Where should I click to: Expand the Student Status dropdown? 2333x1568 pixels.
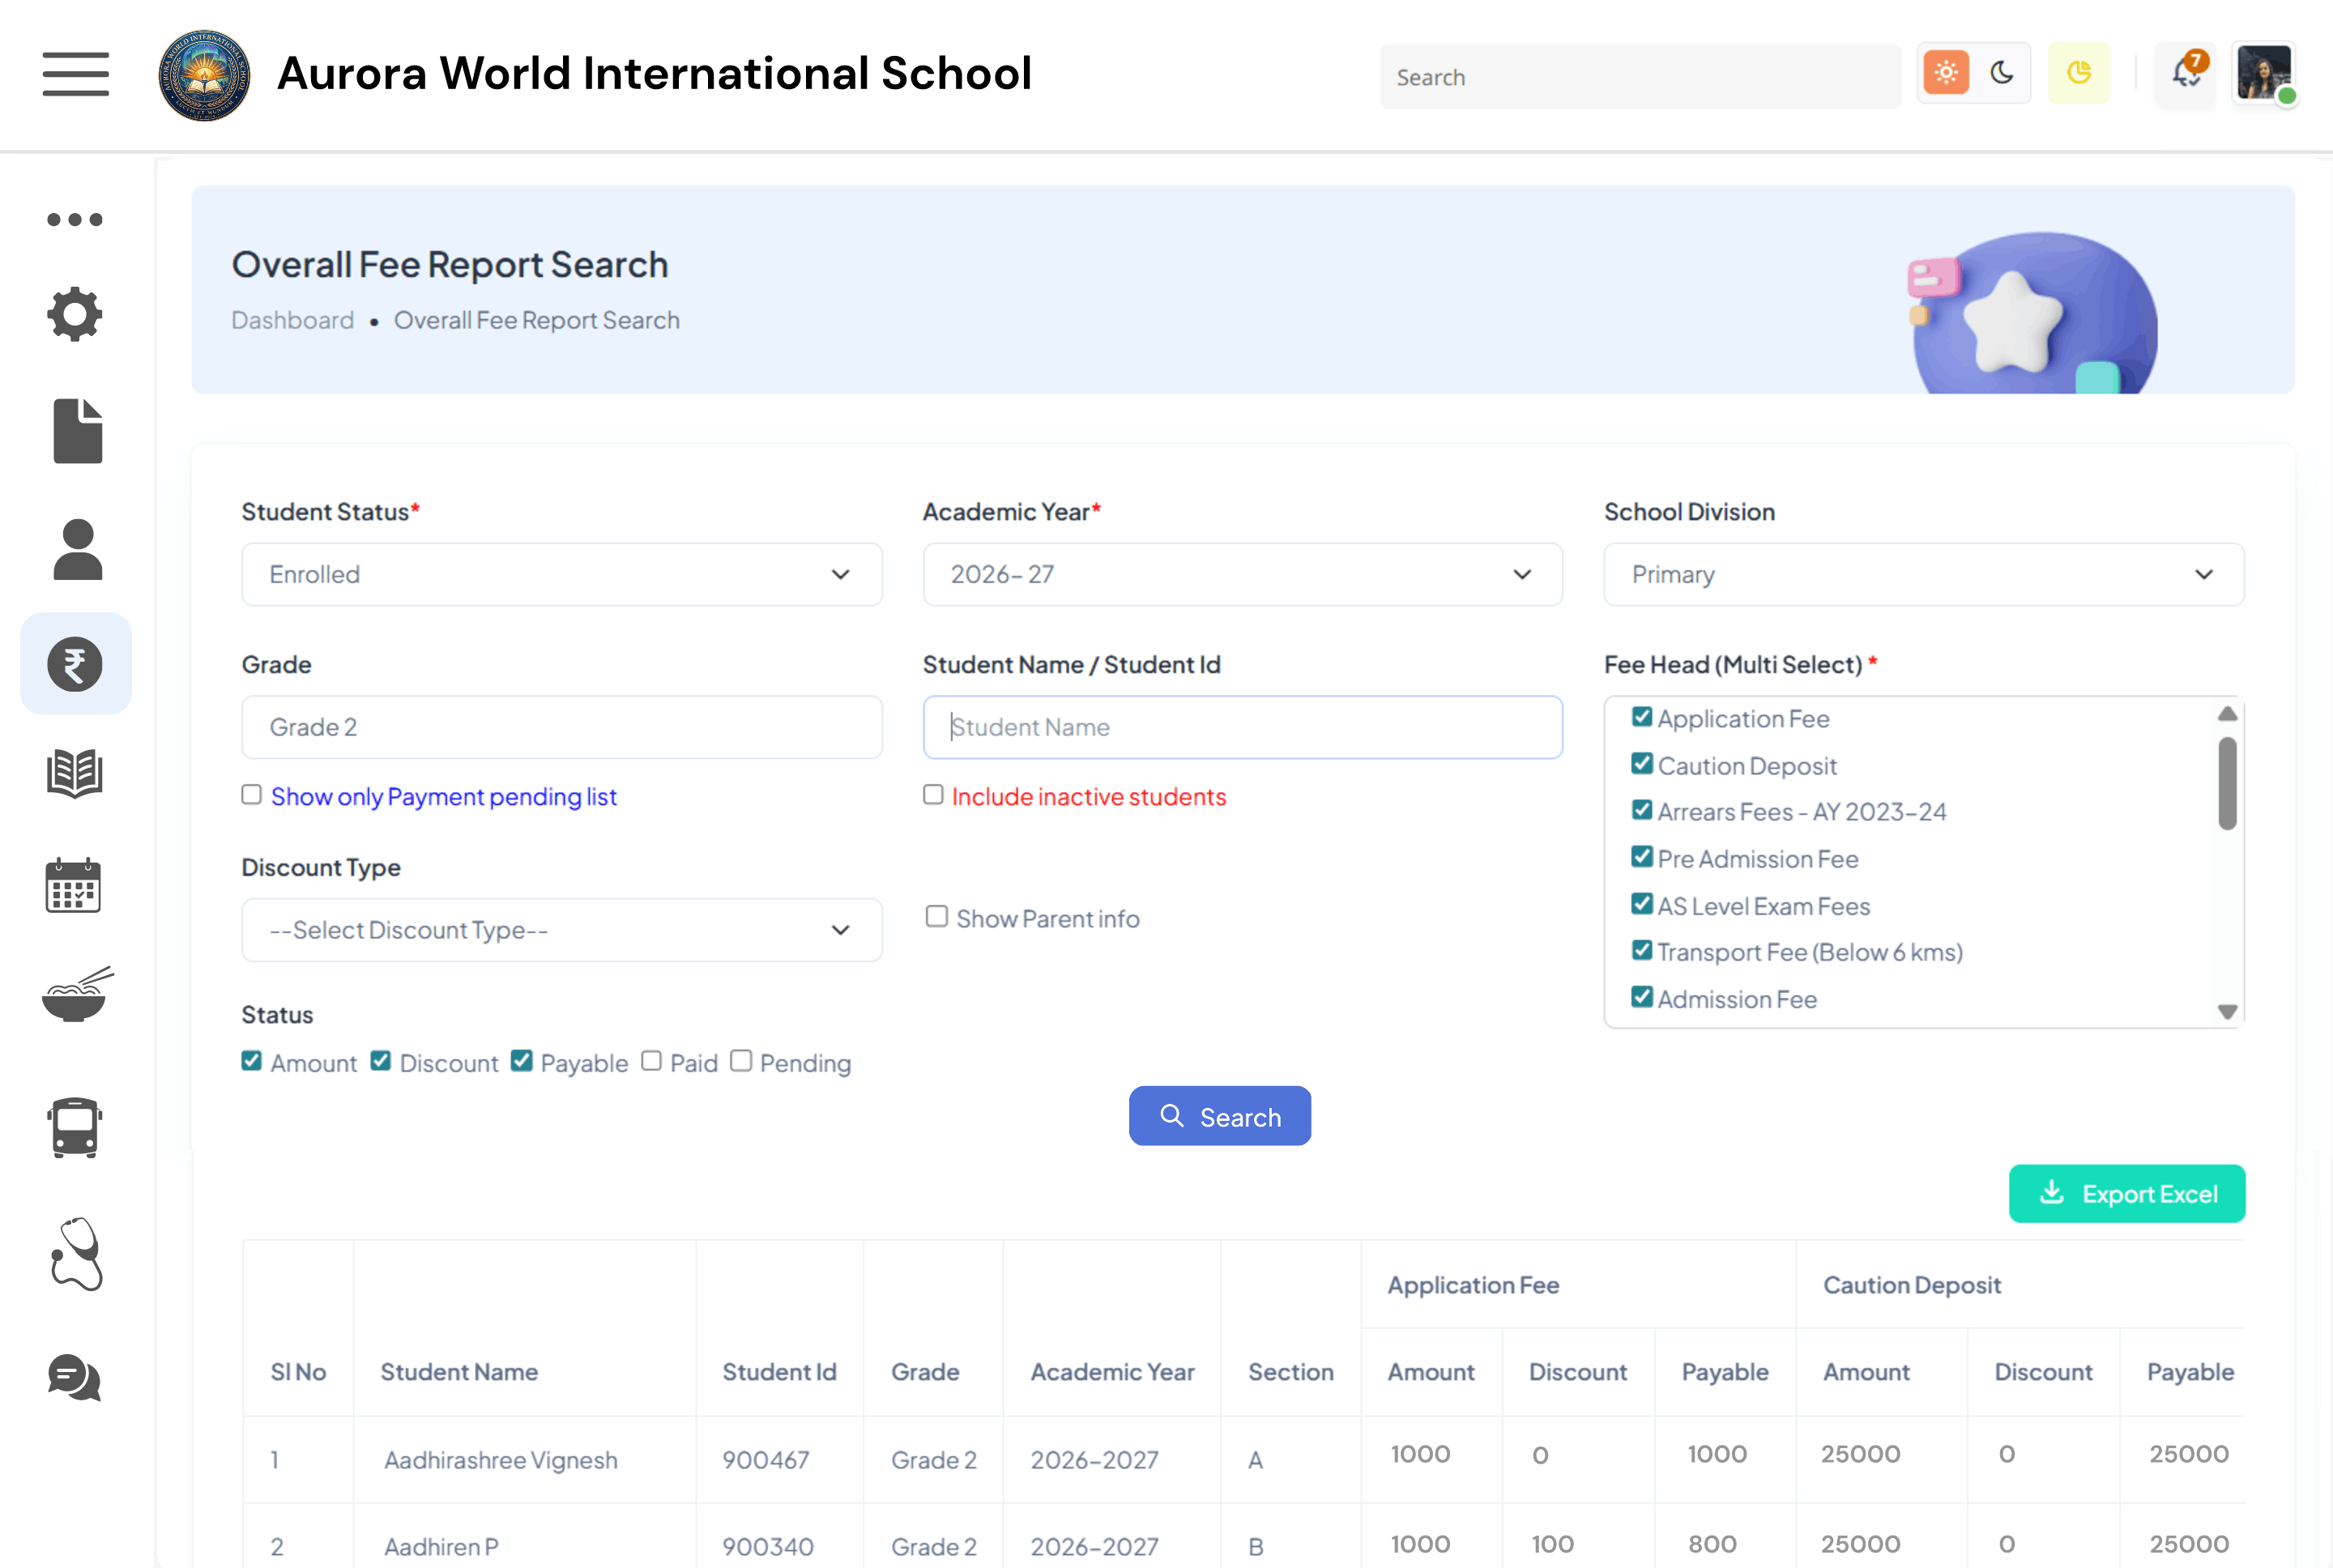pyautogui.click(x=561, y=574)
